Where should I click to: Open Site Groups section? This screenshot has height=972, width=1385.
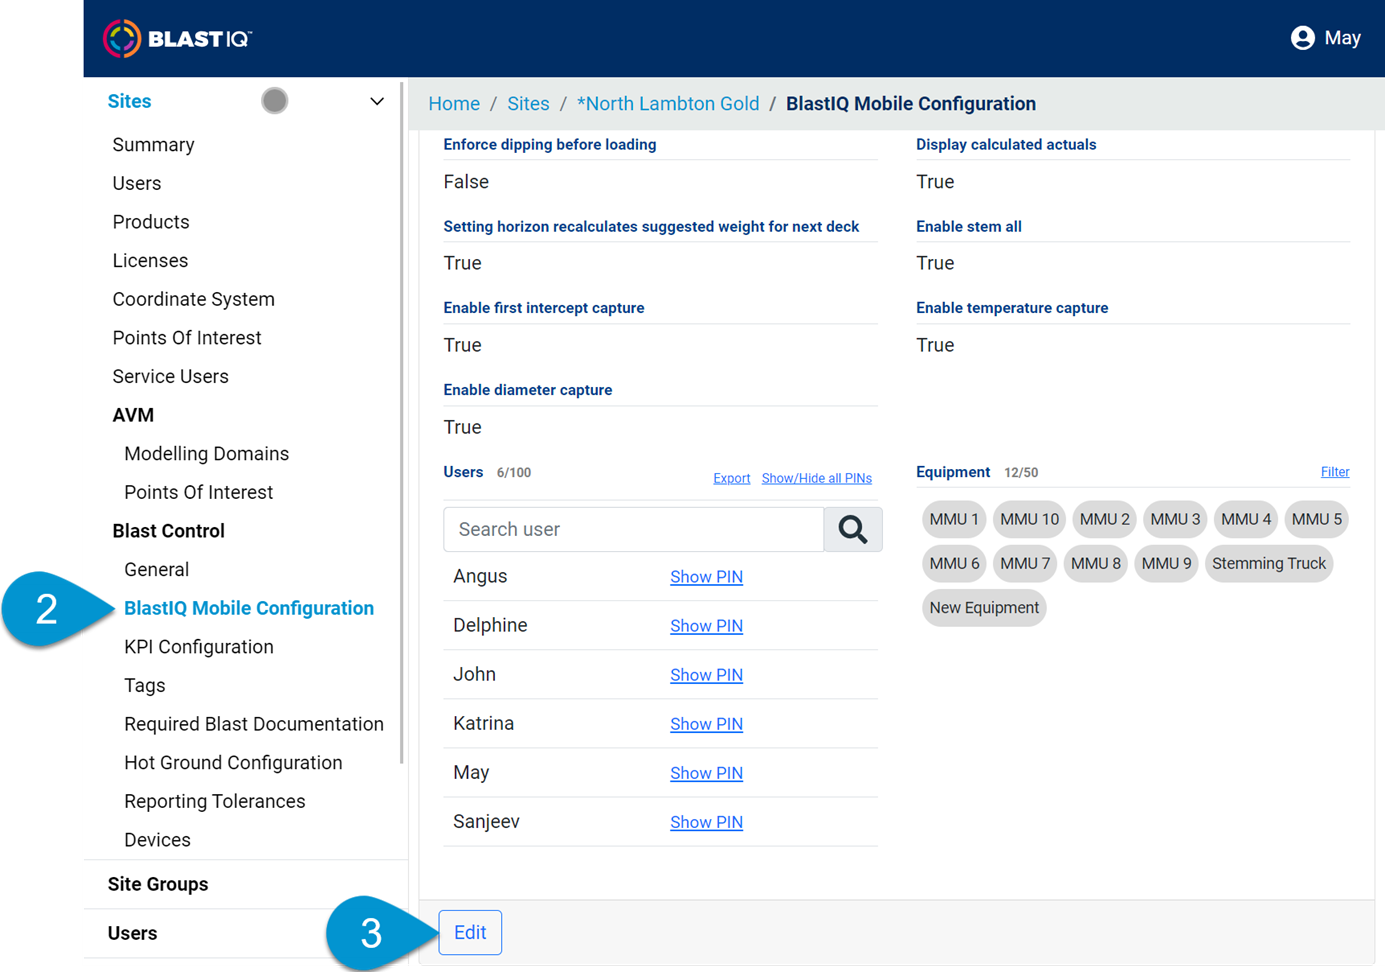click(158, 884)
